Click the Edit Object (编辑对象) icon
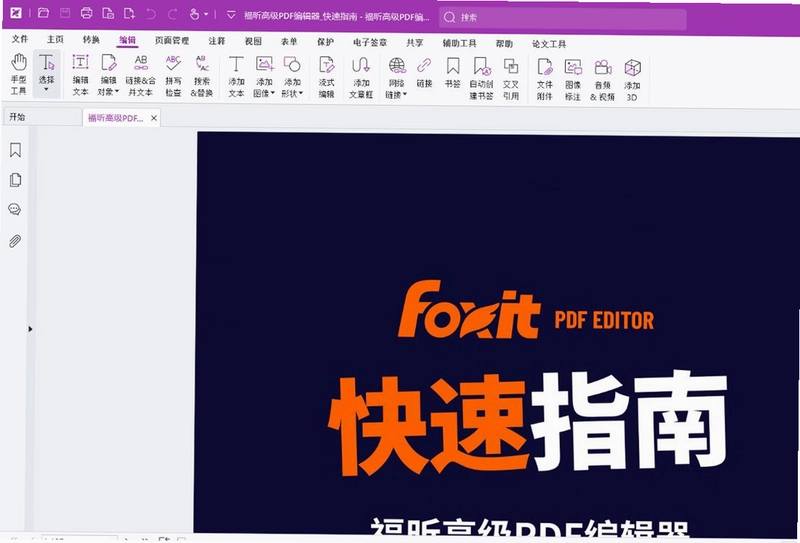This screenshot has height=543, width=800. tap(109, 63)
